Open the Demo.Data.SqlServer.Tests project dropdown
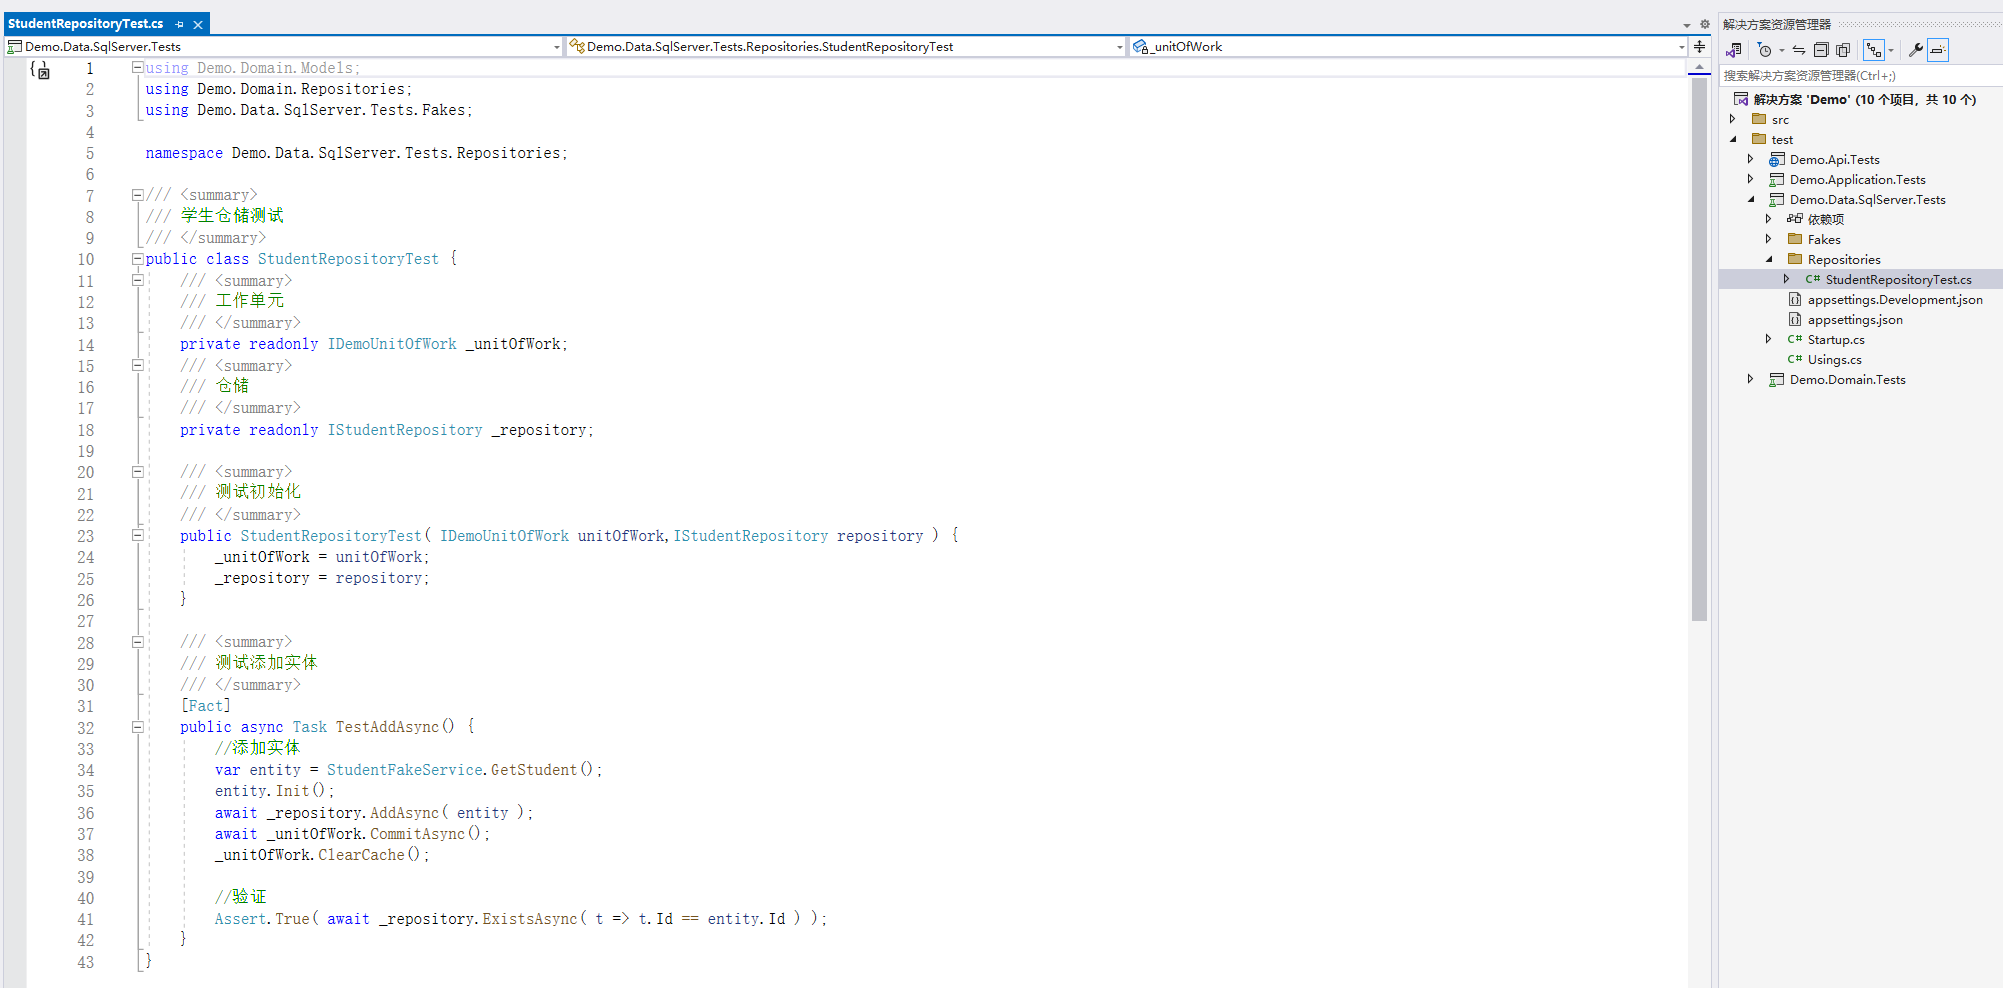The width and height of the screenshot is (2003, 988). click(x=556, y=47)
